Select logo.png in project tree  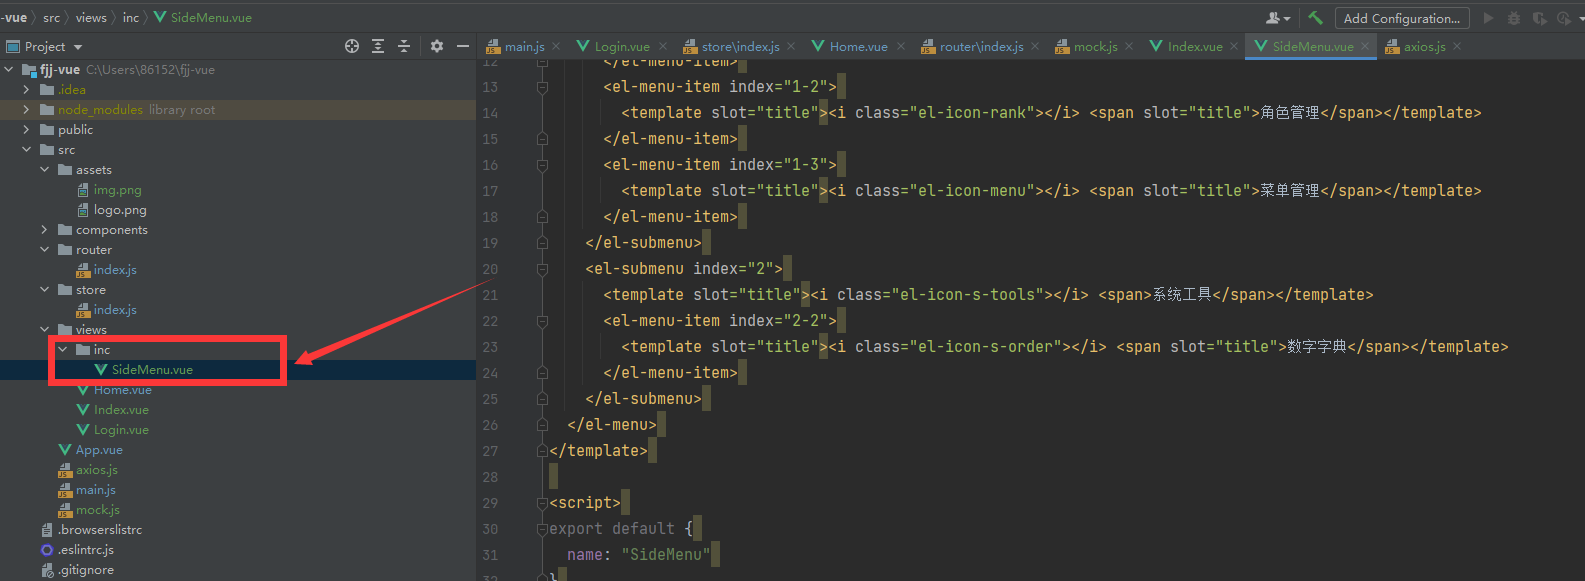[112, 210]
